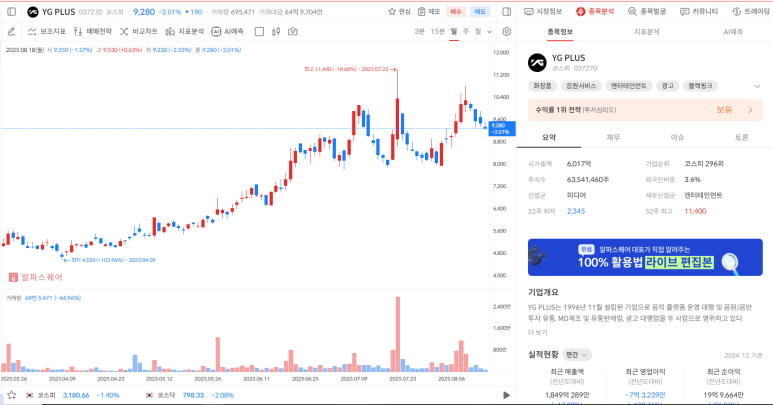Click the square fullscreen chart icon
This screenshot has height=405, width=773.
(x=259, y=32)
